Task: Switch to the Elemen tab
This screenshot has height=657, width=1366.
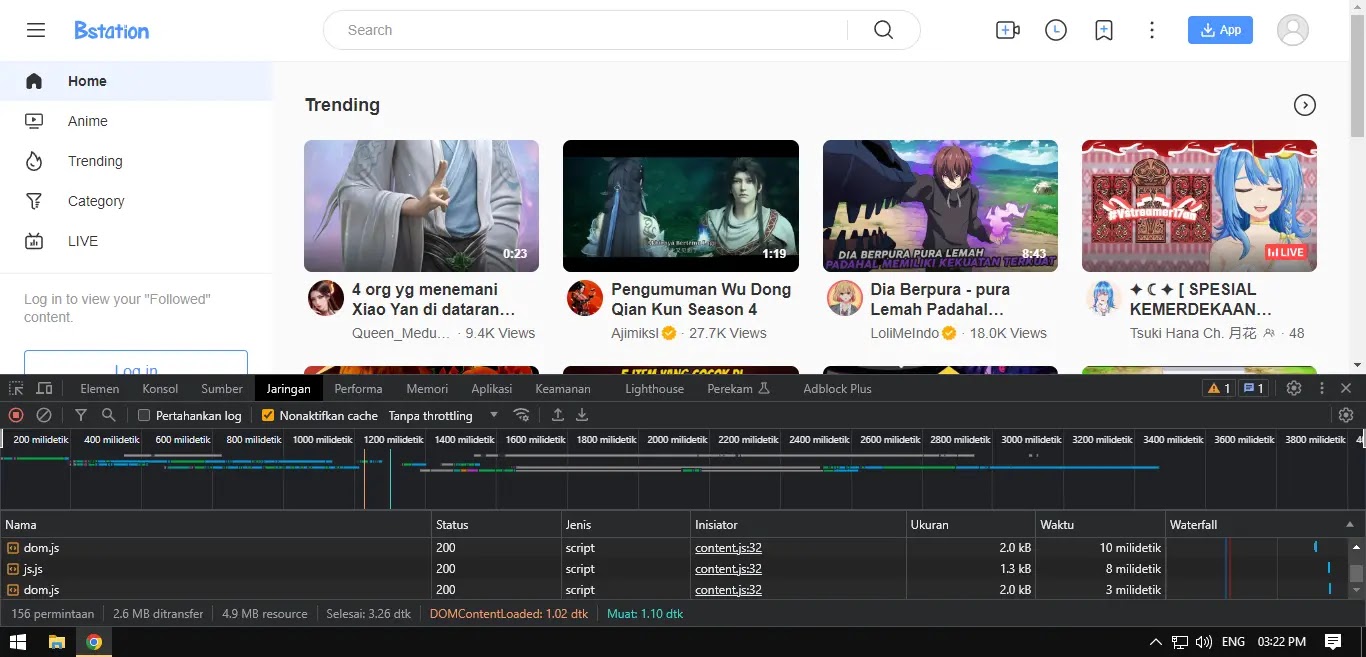Action: [x=100, y=388]
